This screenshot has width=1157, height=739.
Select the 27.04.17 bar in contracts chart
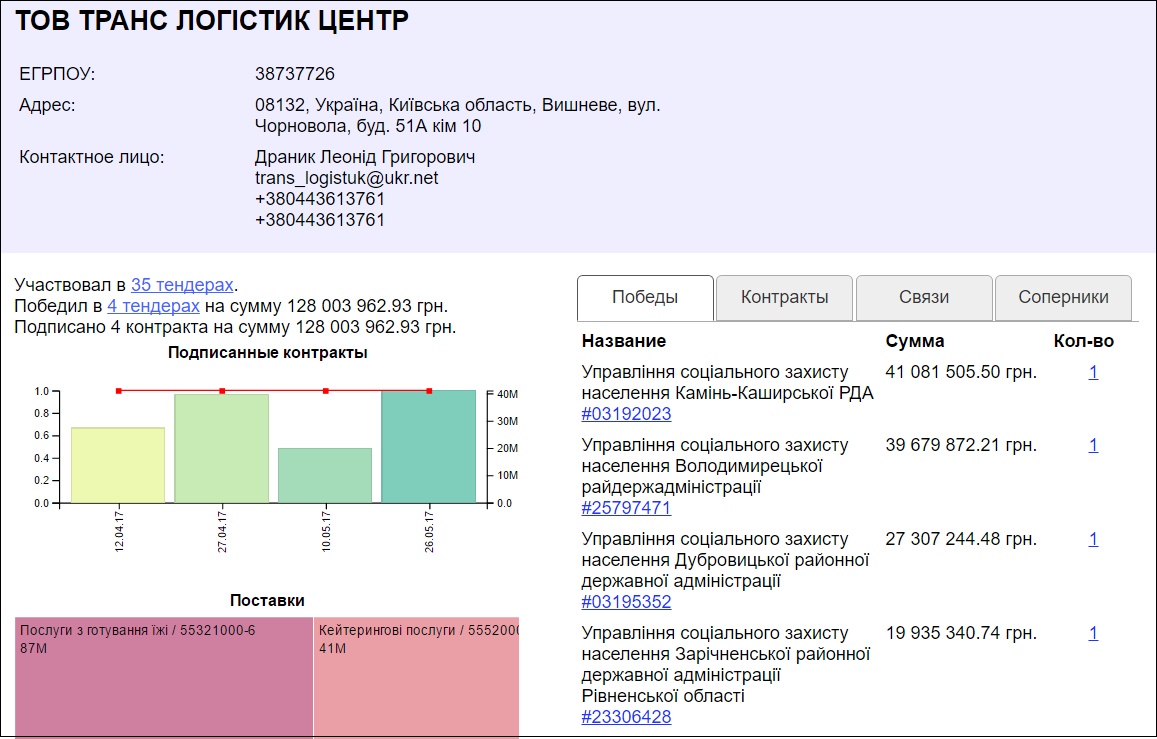click(x=222, y=448)
